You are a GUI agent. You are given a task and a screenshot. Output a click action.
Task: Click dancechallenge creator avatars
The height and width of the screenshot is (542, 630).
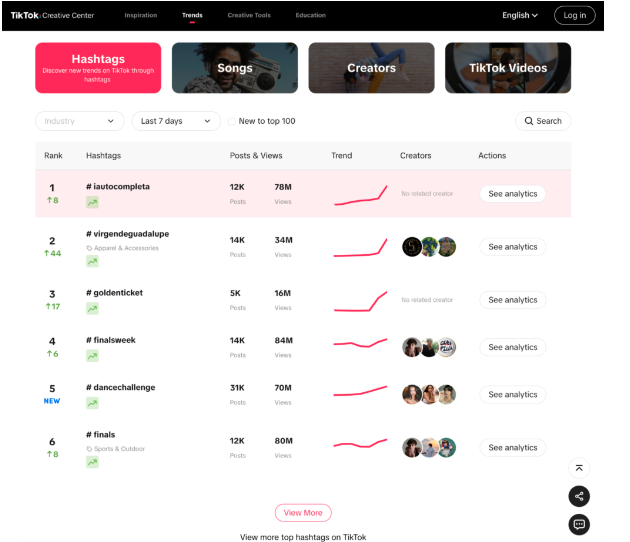click(x=429, y=395)
